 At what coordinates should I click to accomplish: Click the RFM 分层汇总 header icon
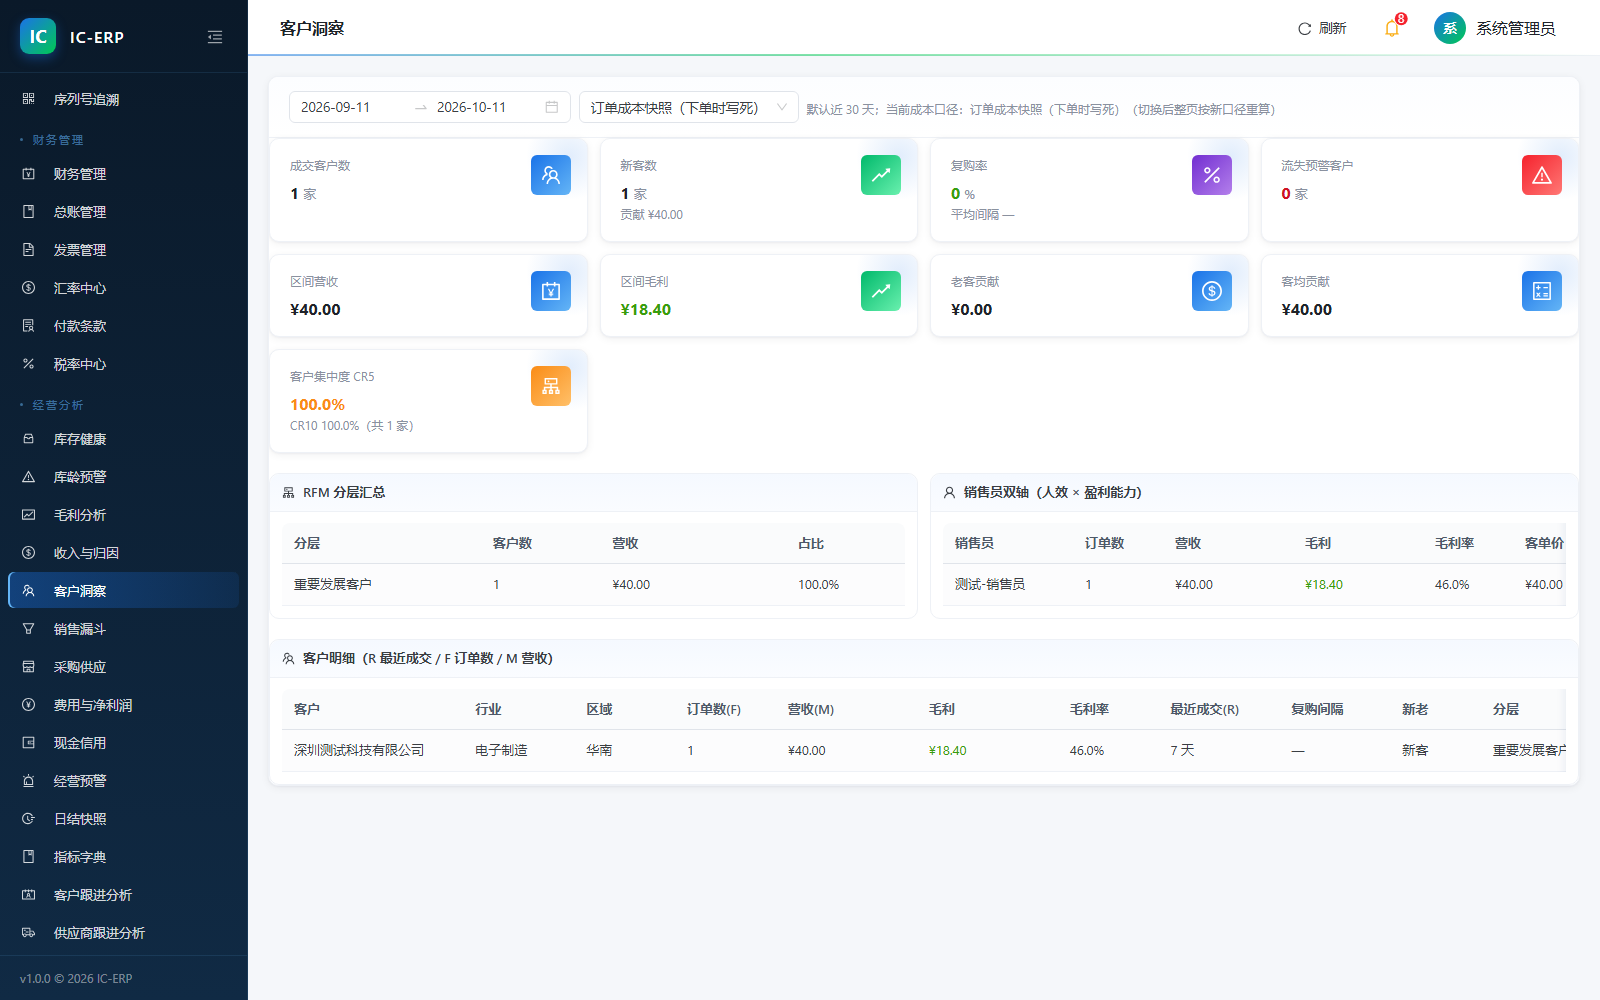[x=289, y=493]
